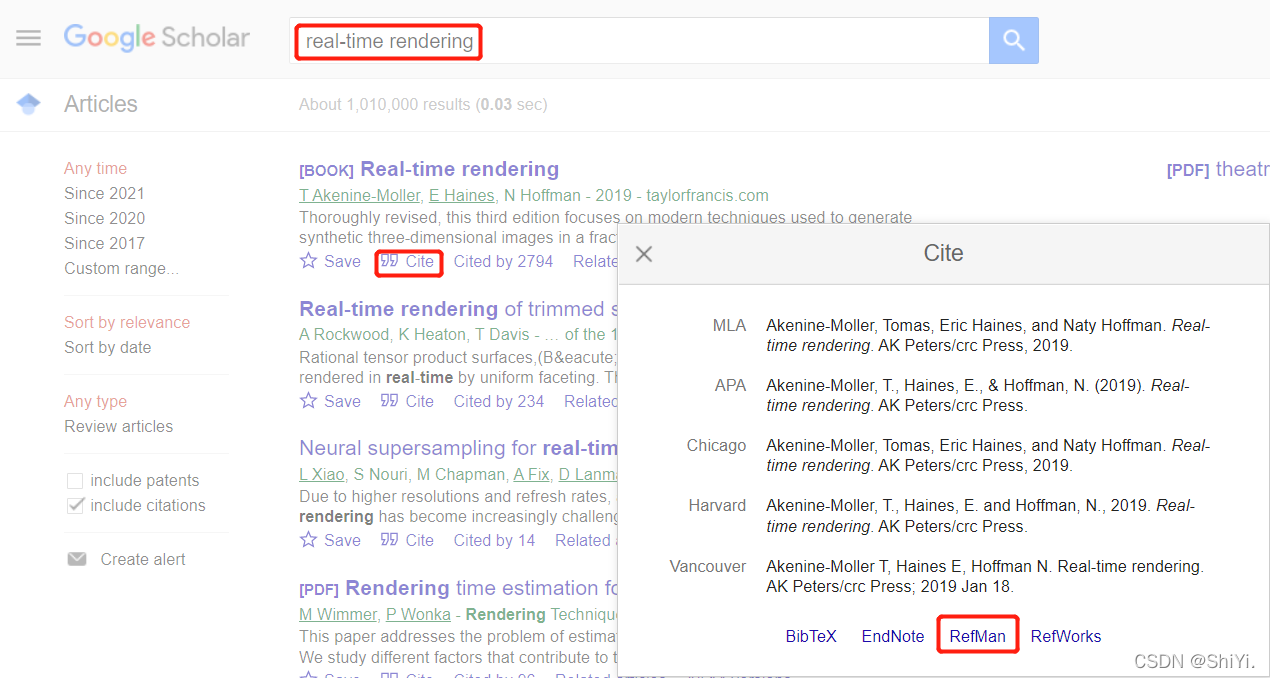Click Cited by 234 link

click(x=499, y=401)
